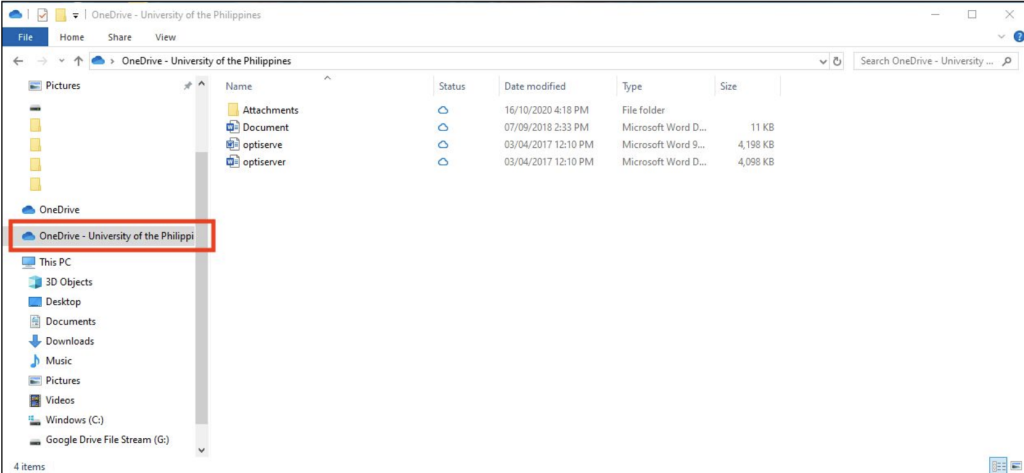The image size is (1024, 473).
Task: Click the Properties quick access icon
Action: pos(42,15)
